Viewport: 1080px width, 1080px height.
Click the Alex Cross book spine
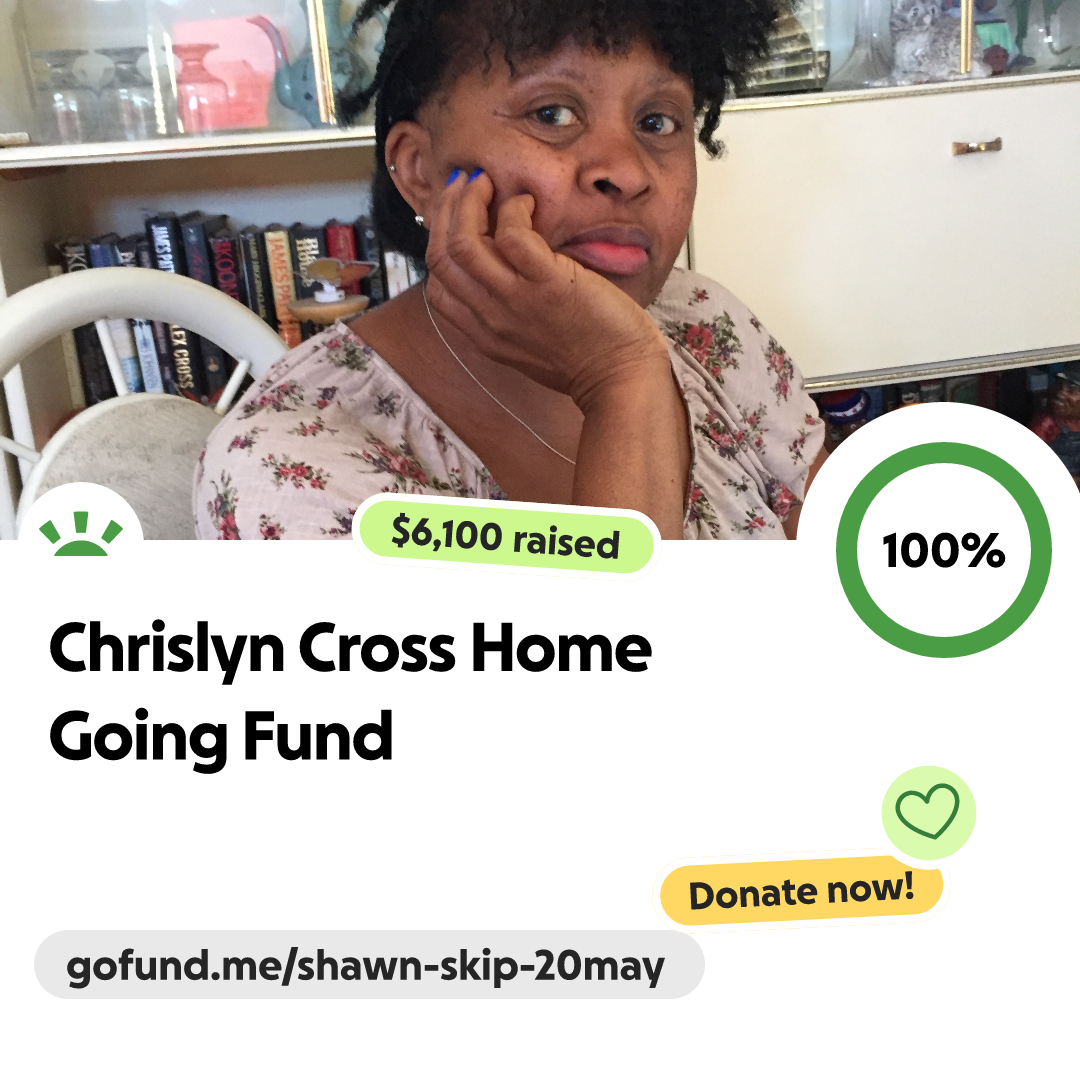click(x=182, y=360)
